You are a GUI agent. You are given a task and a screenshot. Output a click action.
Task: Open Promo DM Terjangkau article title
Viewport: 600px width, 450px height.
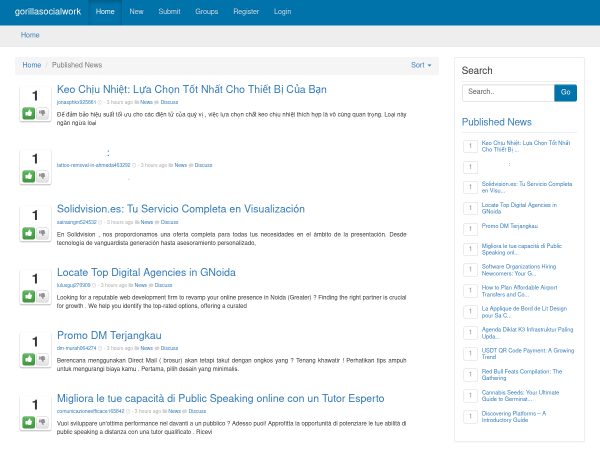[x=109, y=336]
